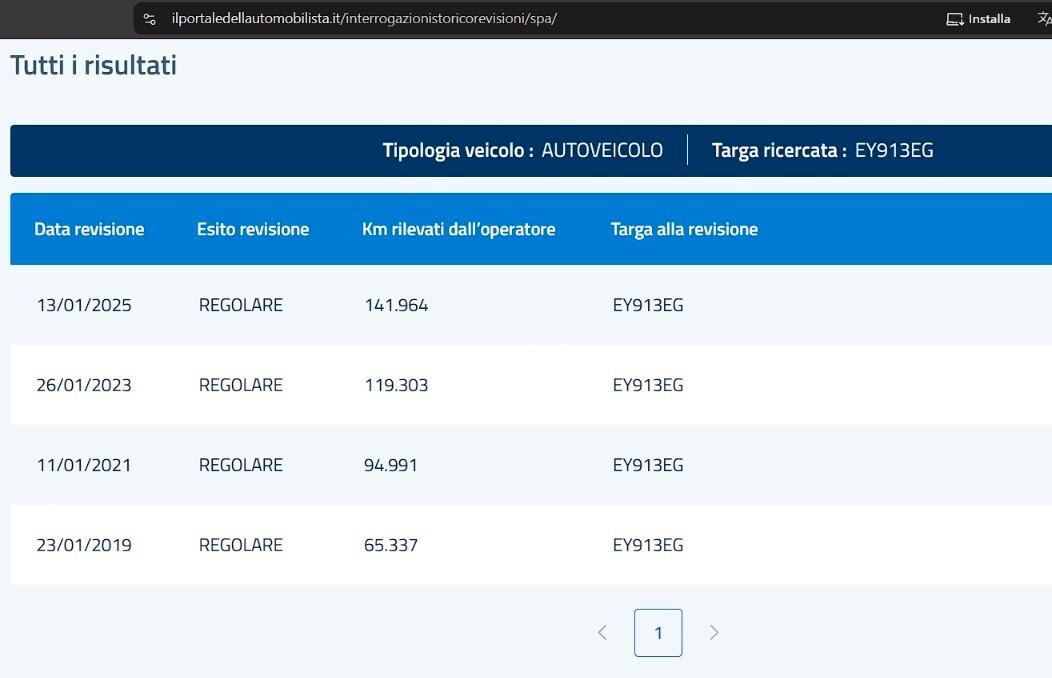The width and height of the screenshot is (1052, 678).
Task: Click plate EY913EG in the 11/01/2021 row
Action: tap(648, 465)
